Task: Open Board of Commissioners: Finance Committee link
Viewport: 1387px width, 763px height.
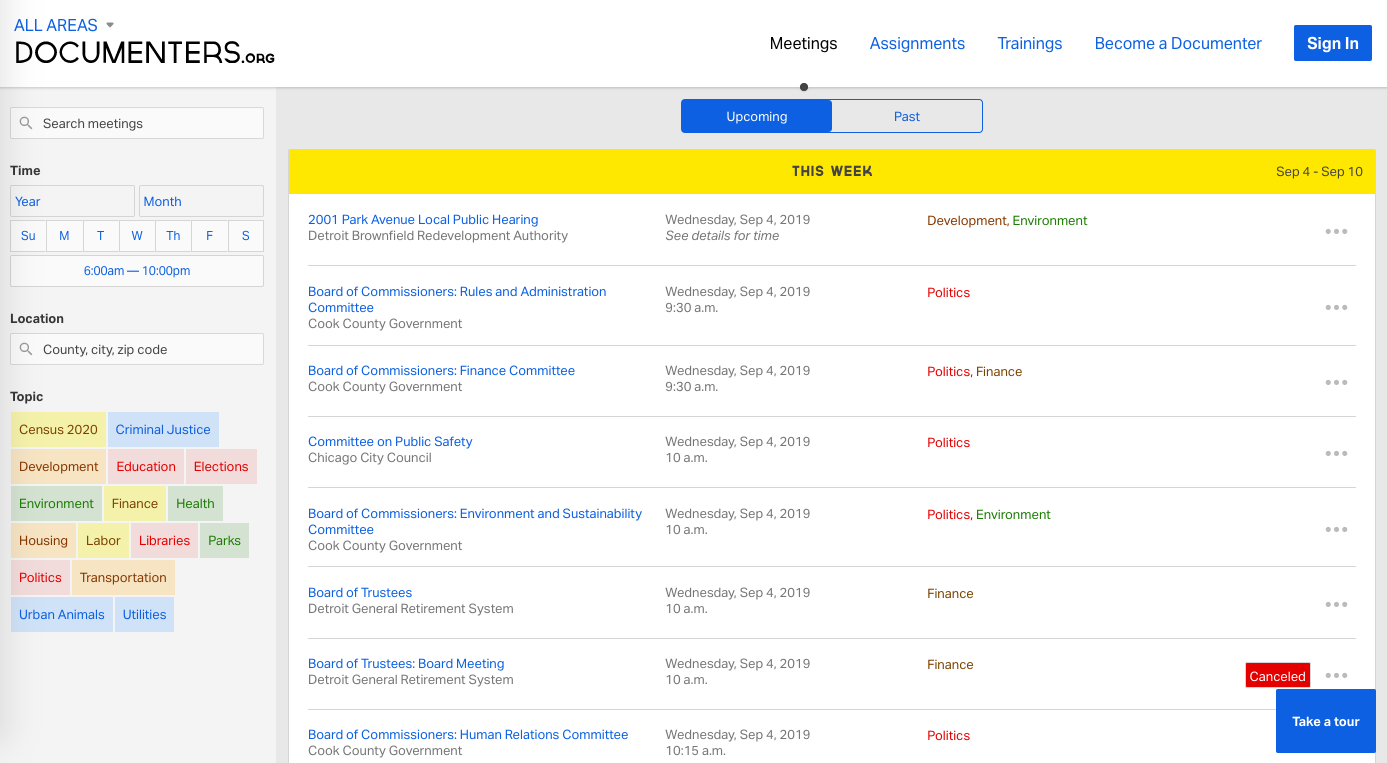Action: 441,370
